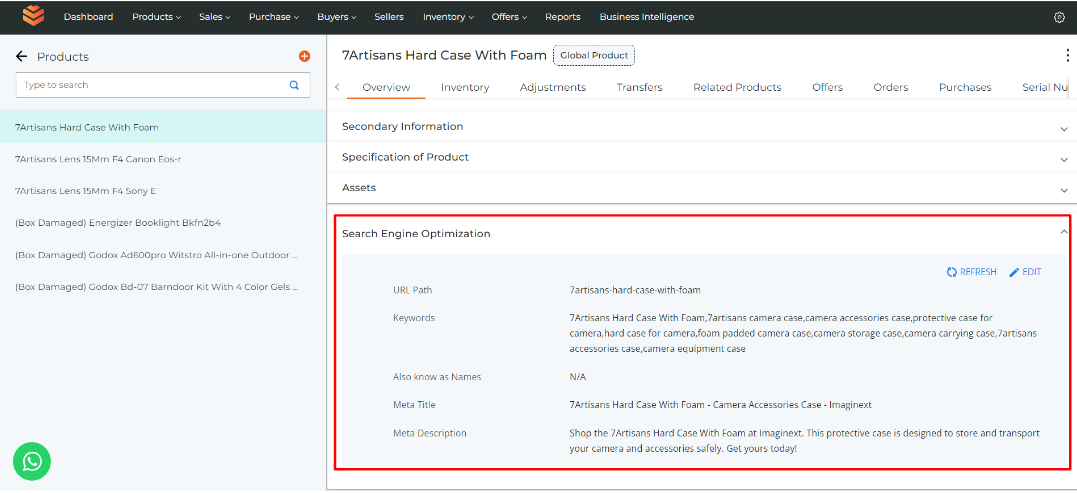Open the Inventory dropdown in top navigation

click(x=449, y=16)
